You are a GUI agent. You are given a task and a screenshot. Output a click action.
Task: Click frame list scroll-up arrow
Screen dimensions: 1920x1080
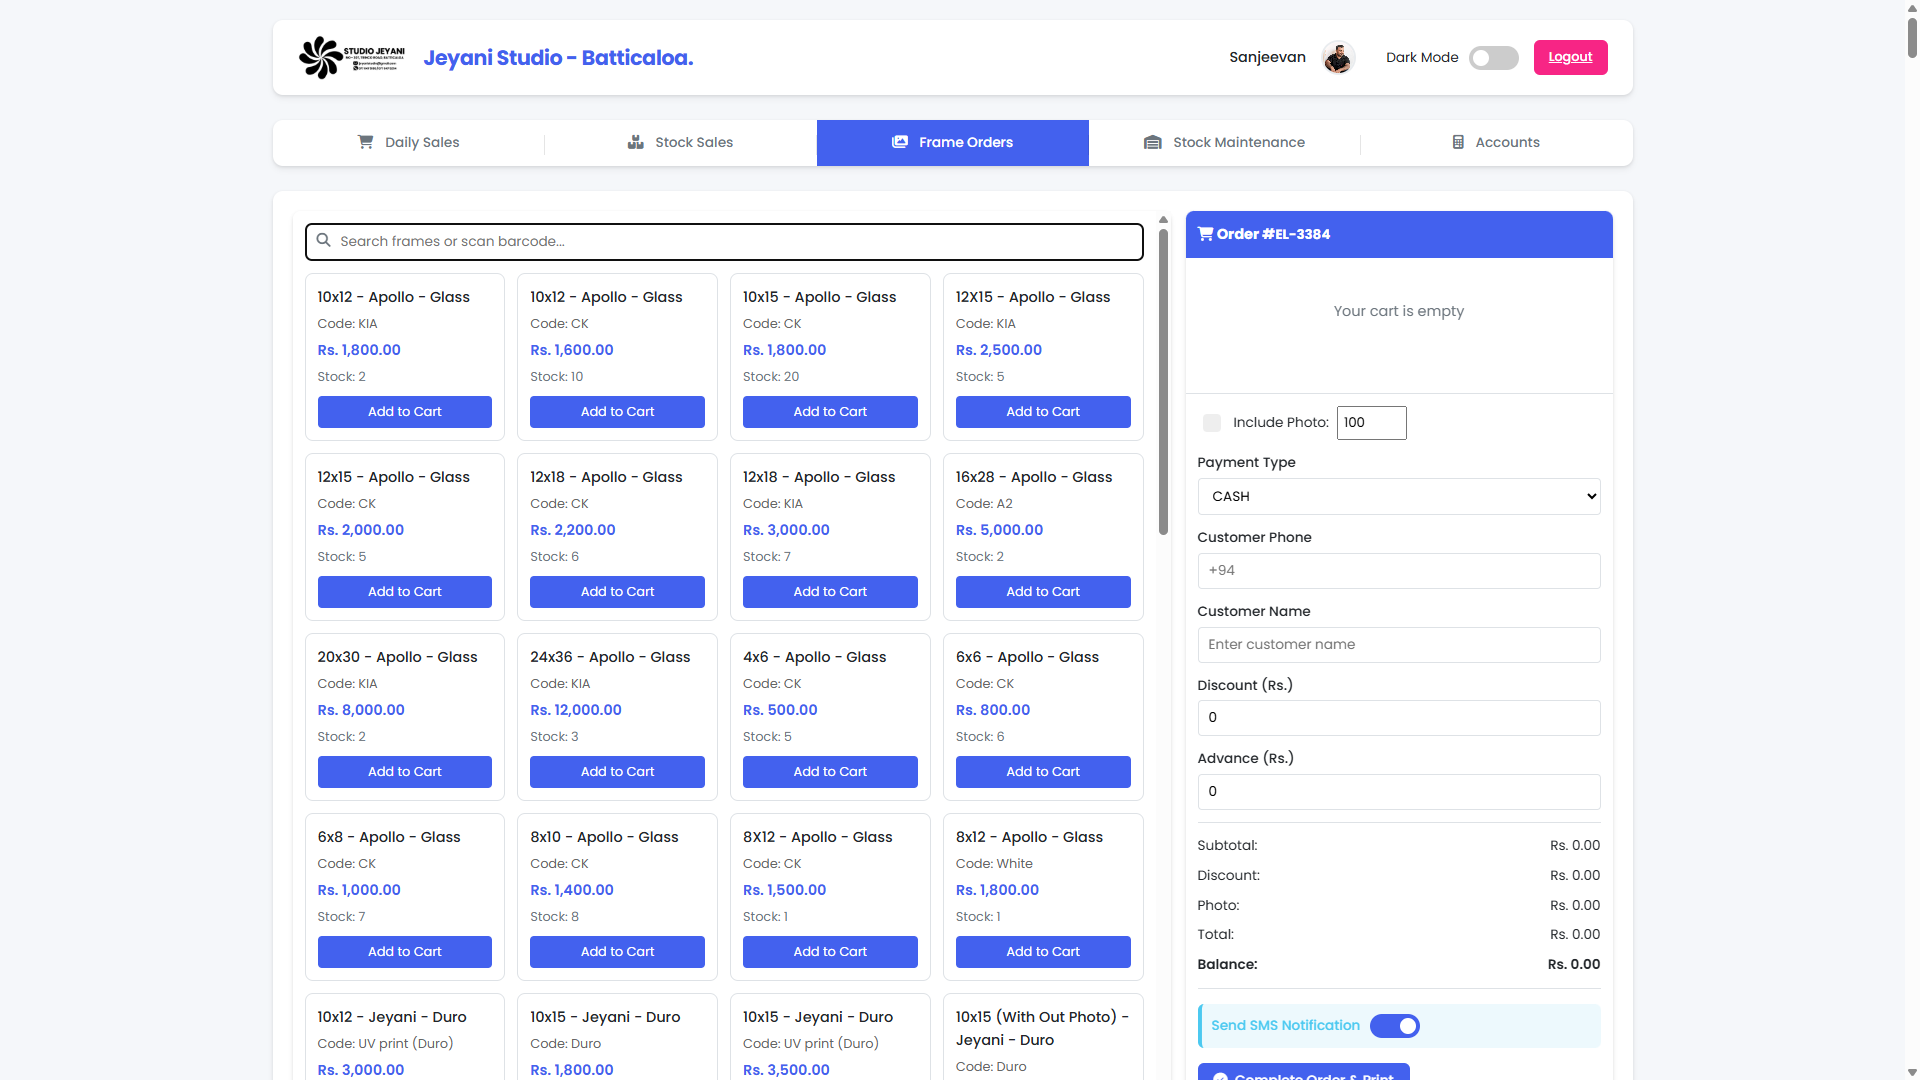pyautogui.click(x=1163, y=220)
